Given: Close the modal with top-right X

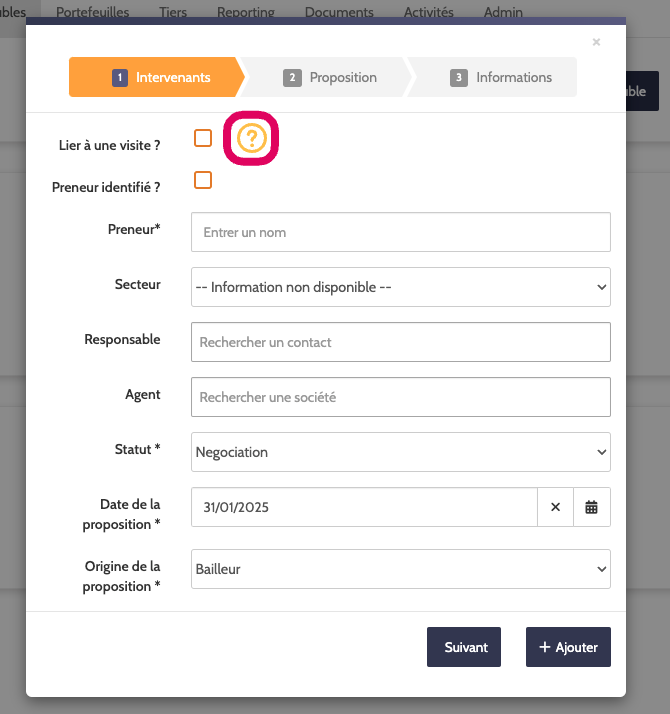Looking at the screenshot, I should click(596, 42).
